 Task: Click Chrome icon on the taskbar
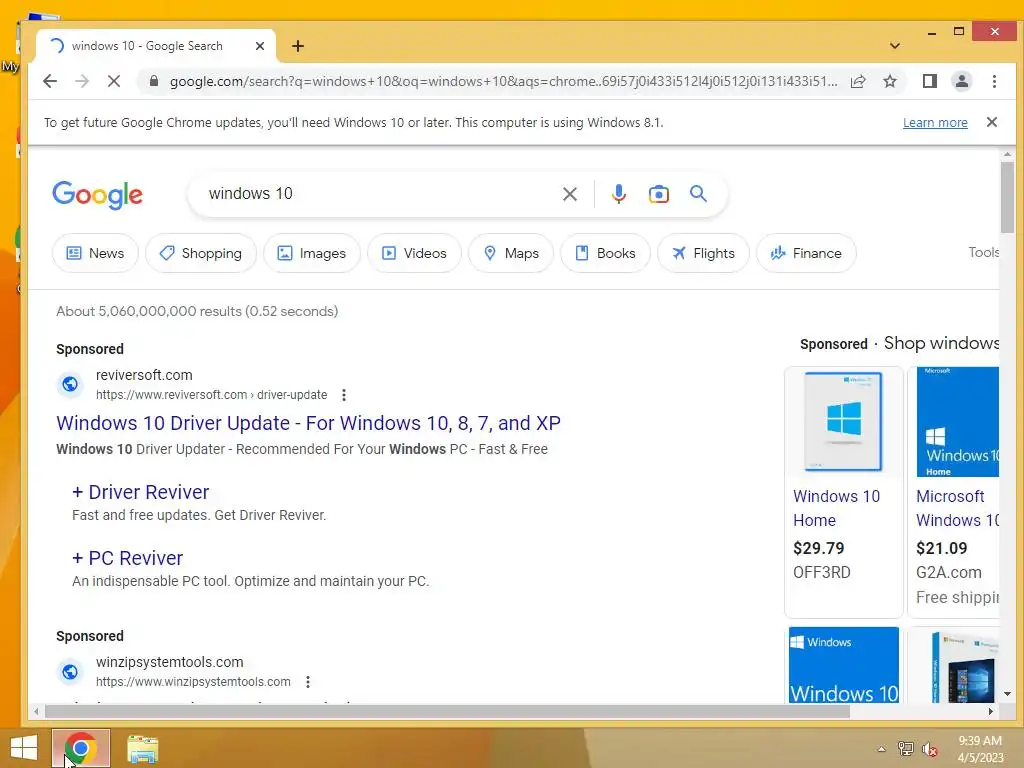coord(80,748)
